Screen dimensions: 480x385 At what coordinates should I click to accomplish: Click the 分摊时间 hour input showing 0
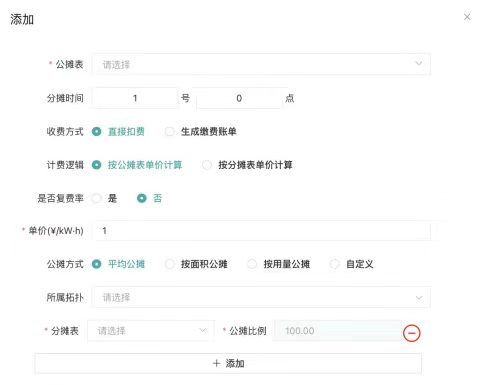(x=239, y=98)
